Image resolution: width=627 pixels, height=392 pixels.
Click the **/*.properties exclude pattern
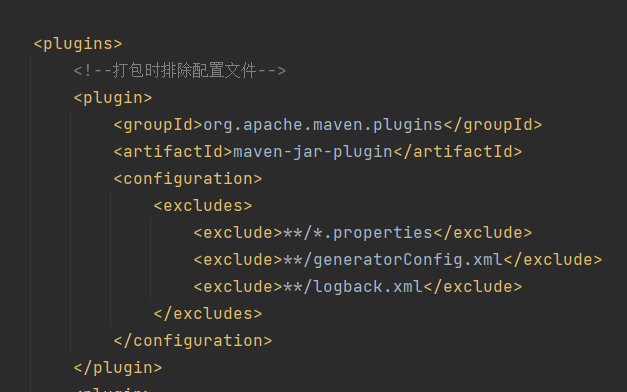pyautogui.click(x=358, y=233)
